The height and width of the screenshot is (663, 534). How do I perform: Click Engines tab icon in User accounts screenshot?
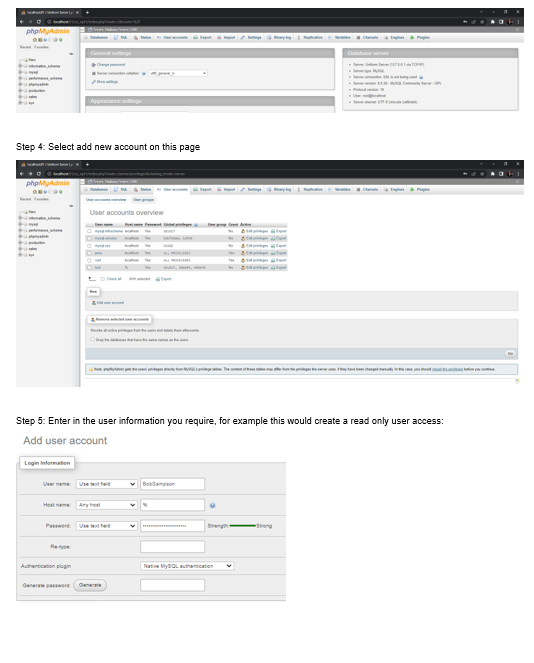386,189
